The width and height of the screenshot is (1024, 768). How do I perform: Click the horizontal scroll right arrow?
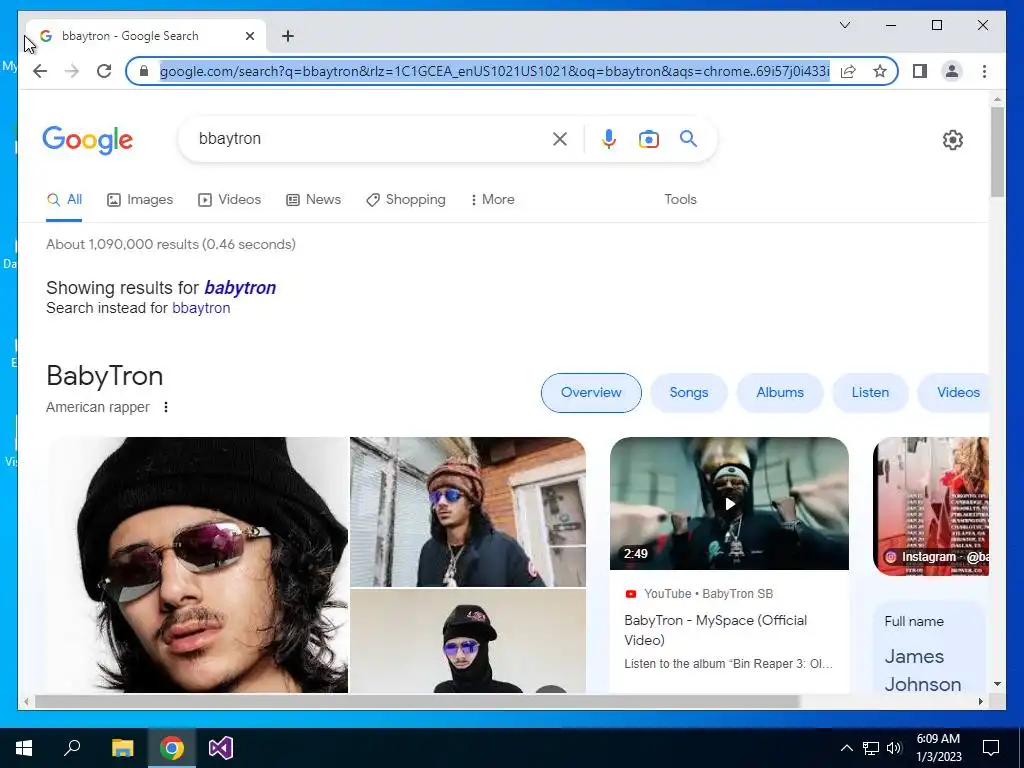tap(981, 702)
